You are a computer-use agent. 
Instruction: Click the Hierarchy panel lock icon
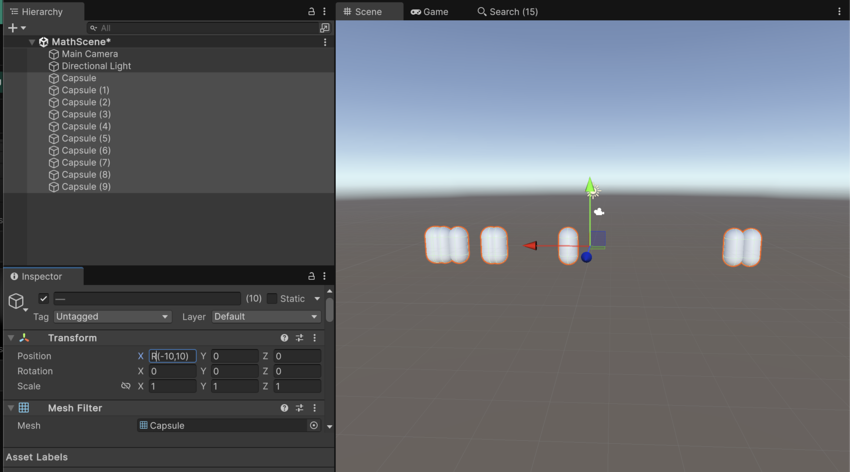click(311, 12)
